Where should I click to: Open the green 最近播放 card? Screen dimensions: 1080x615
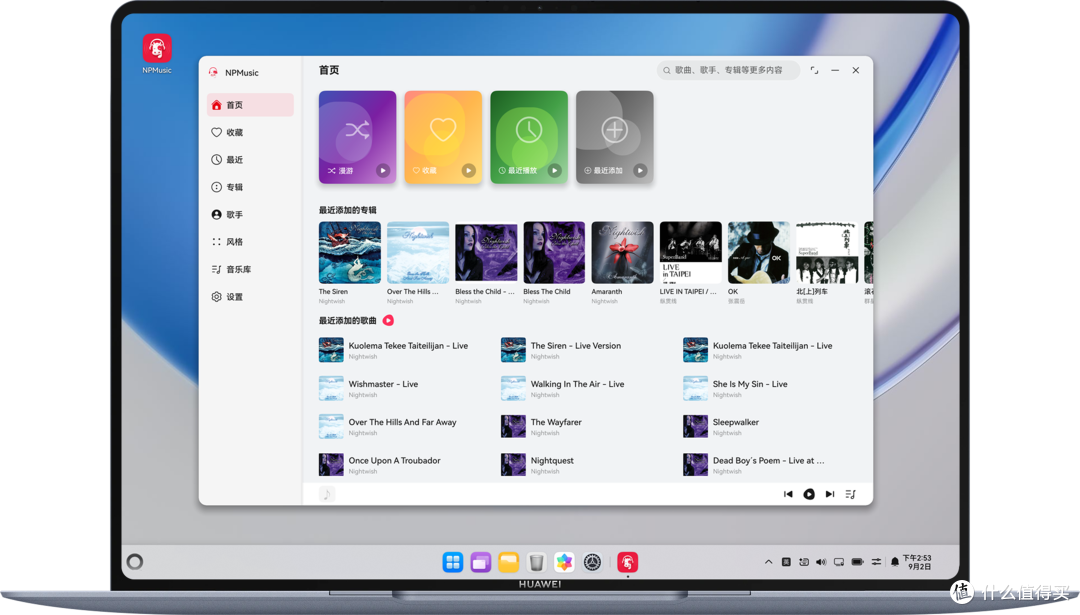529,137
